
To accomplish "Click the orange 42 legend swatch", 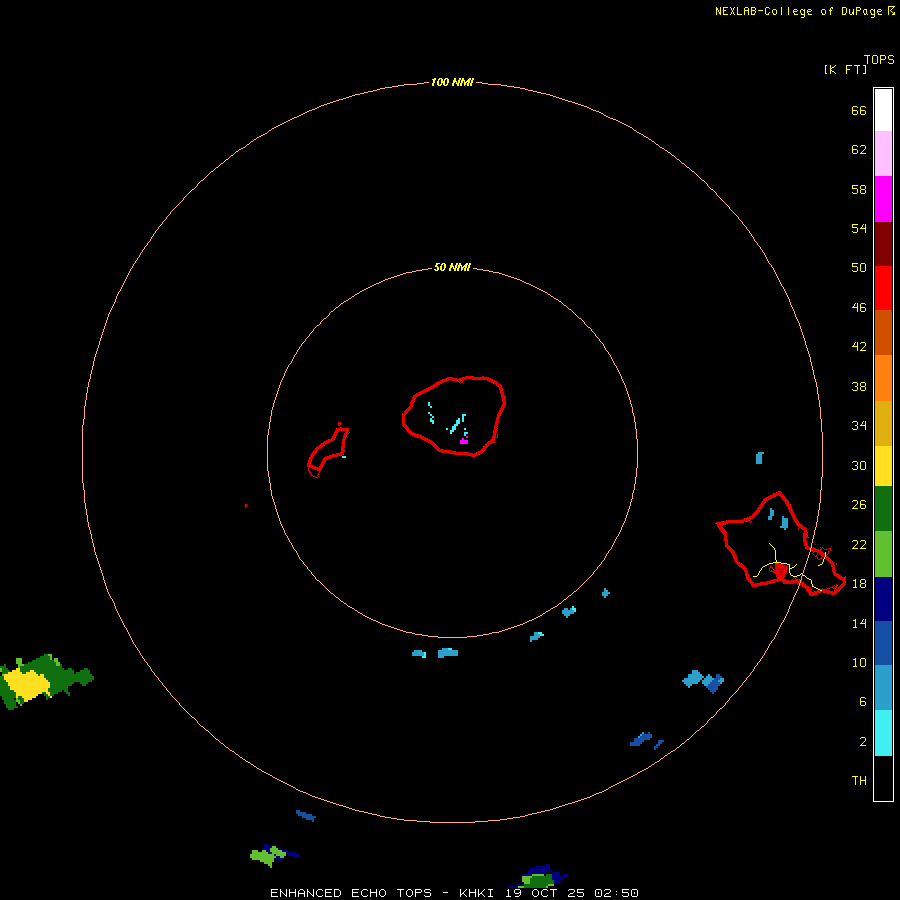I will [x=883, y=378].
